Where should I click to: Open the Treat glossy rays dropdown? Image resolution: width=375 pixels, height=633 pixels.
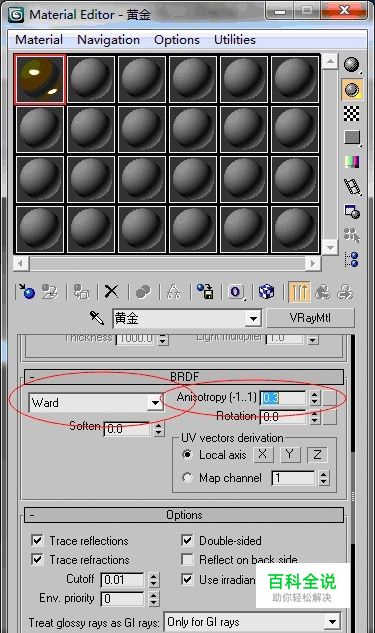coord(252,622)
